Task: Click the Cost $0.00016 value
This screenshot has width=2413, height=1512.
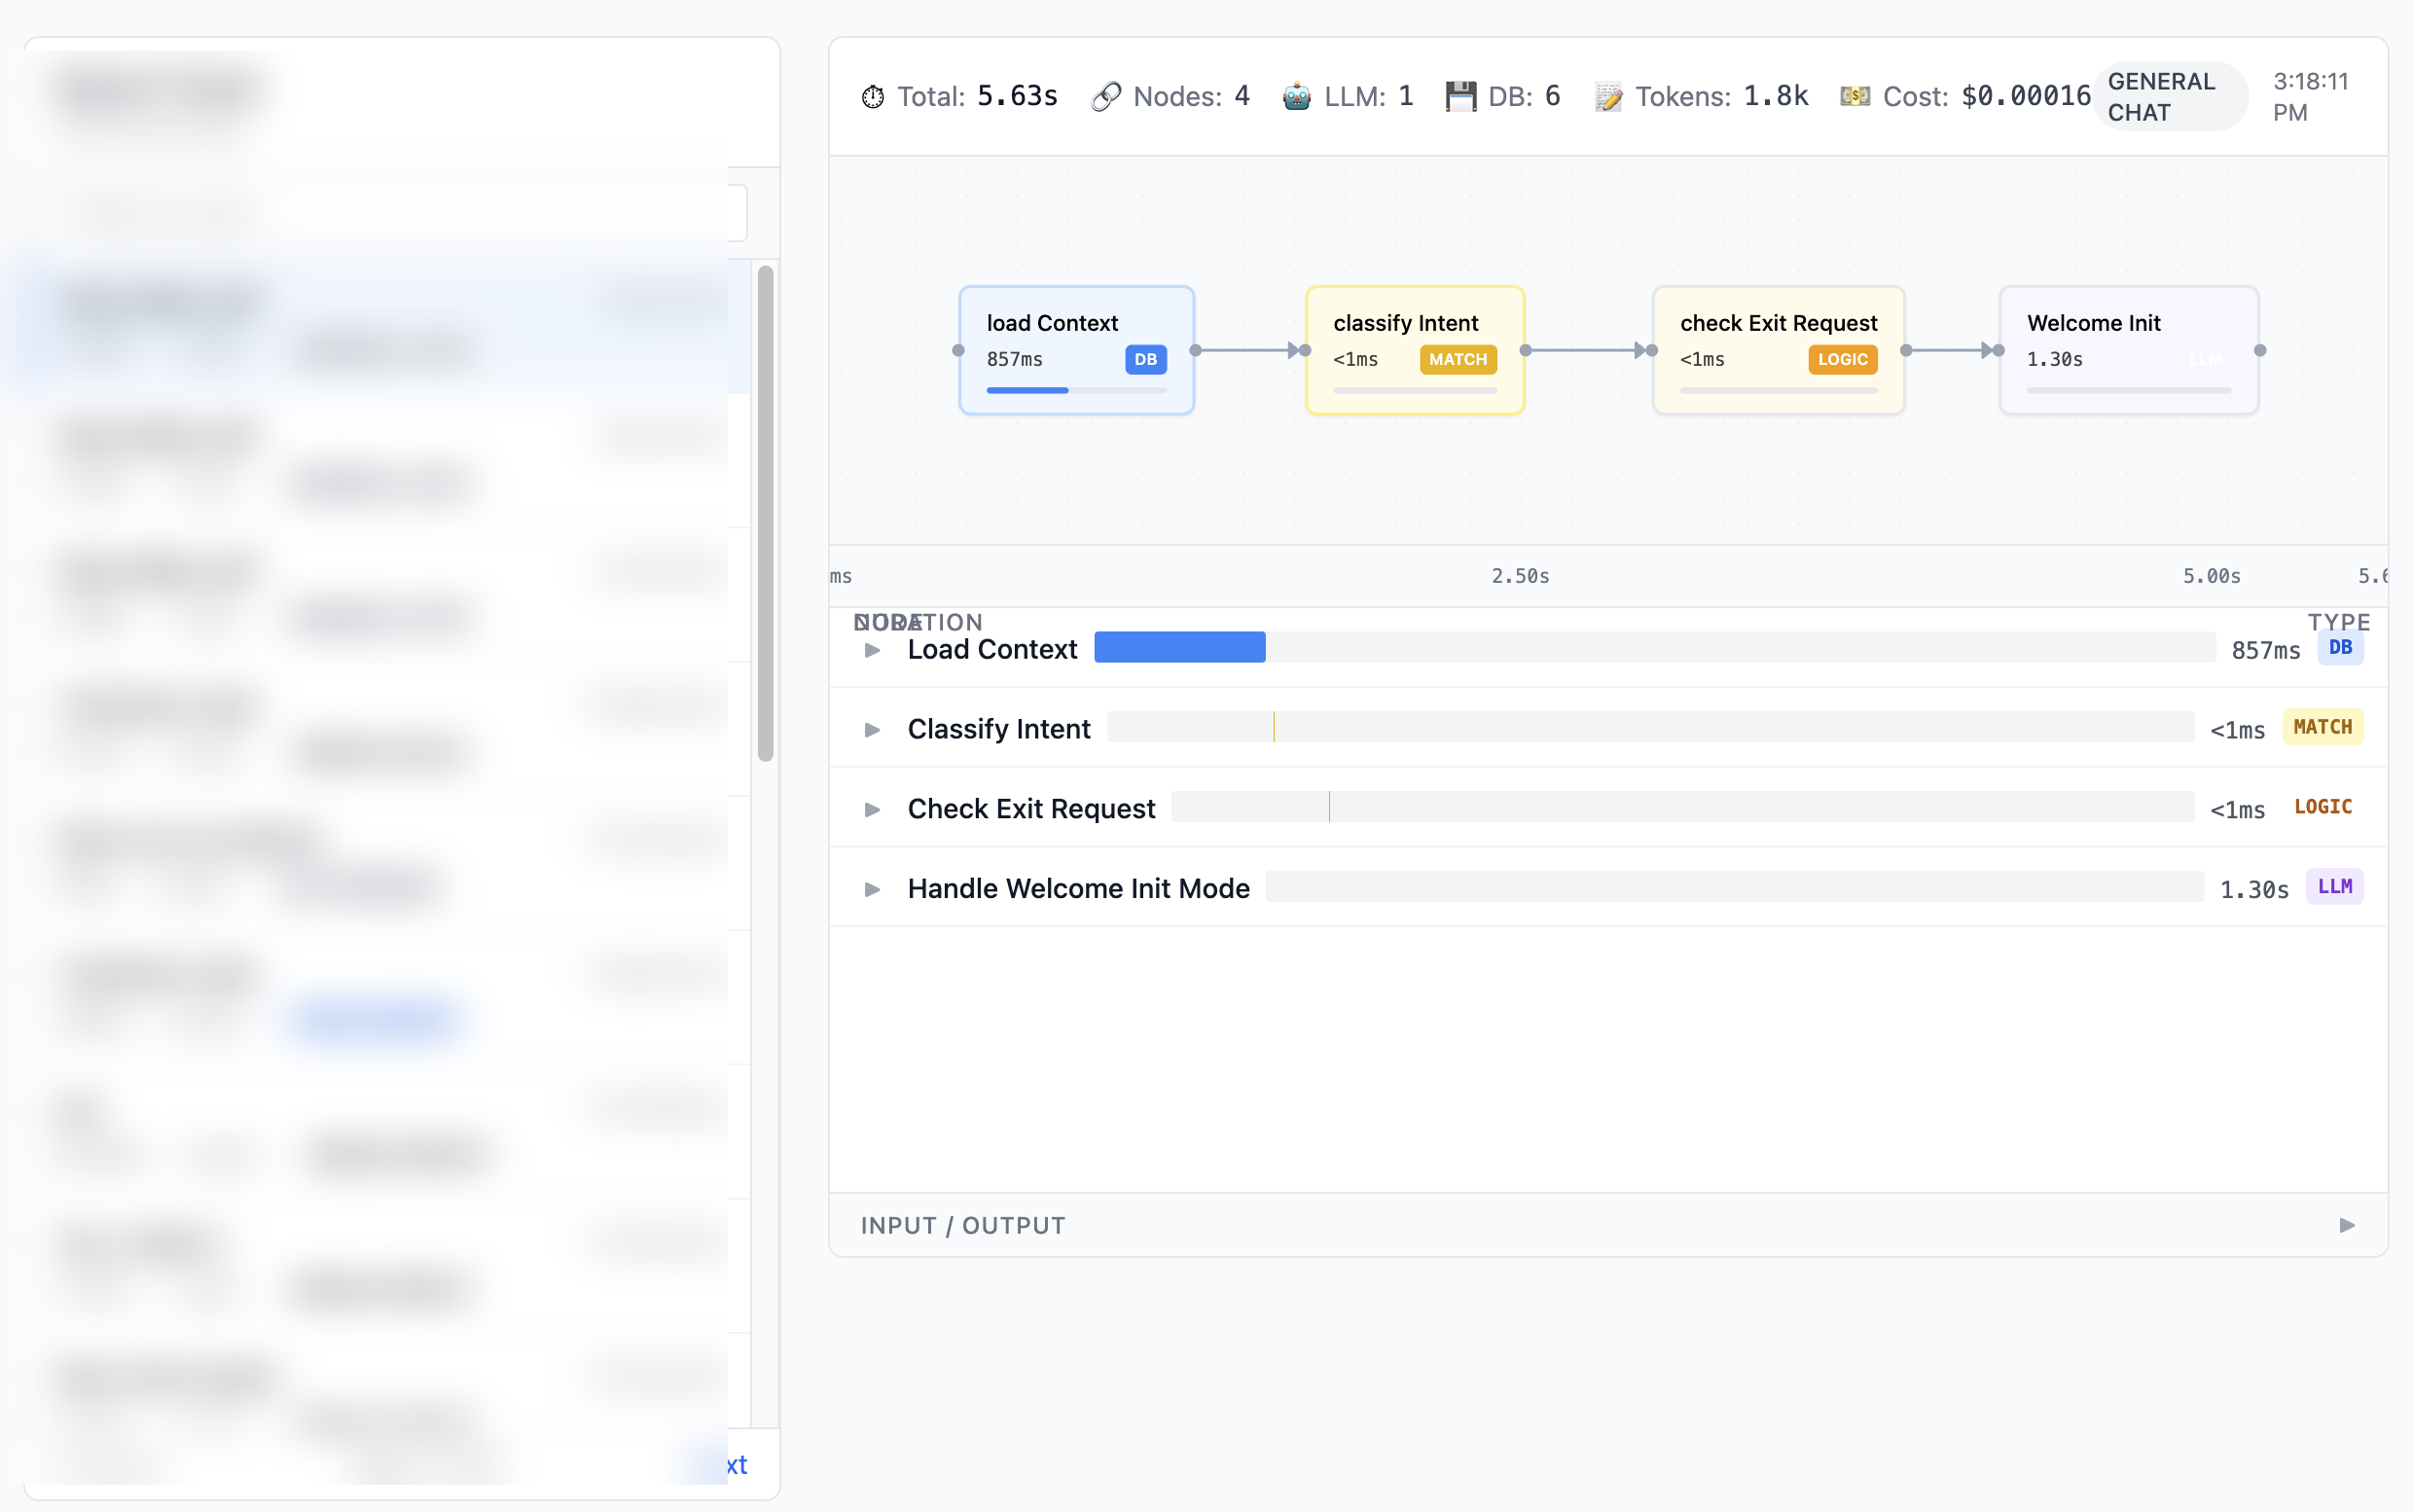Action: coord(2026,96)
